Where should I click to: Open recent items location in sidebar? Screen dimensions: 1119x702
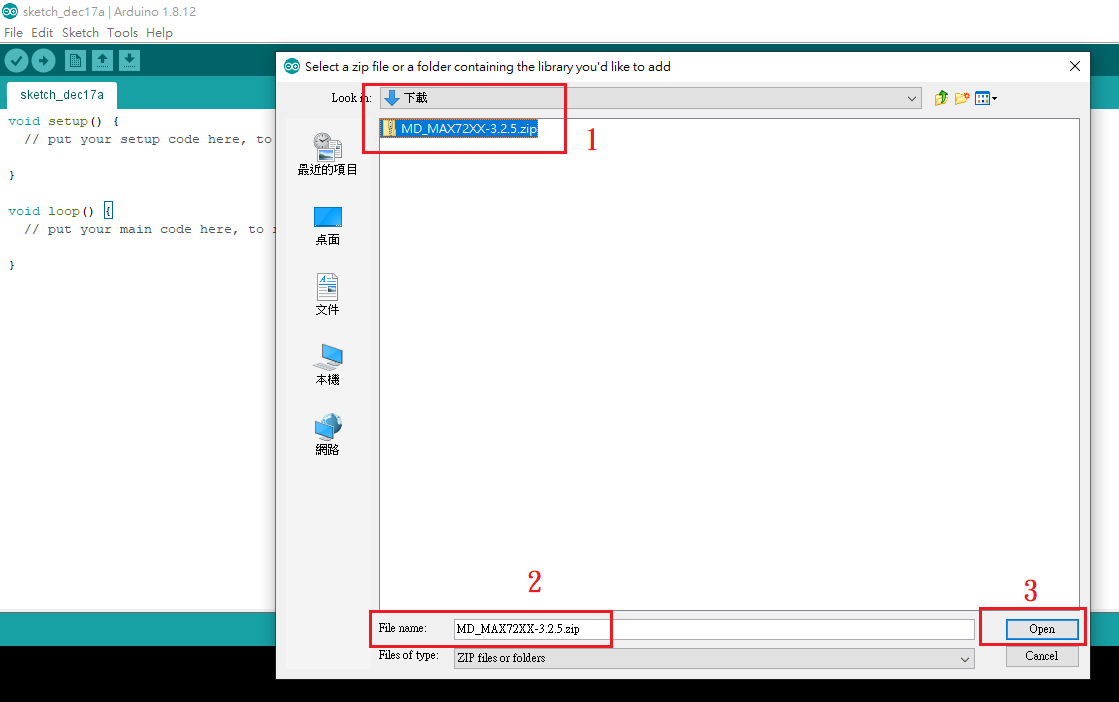point(327,155)
